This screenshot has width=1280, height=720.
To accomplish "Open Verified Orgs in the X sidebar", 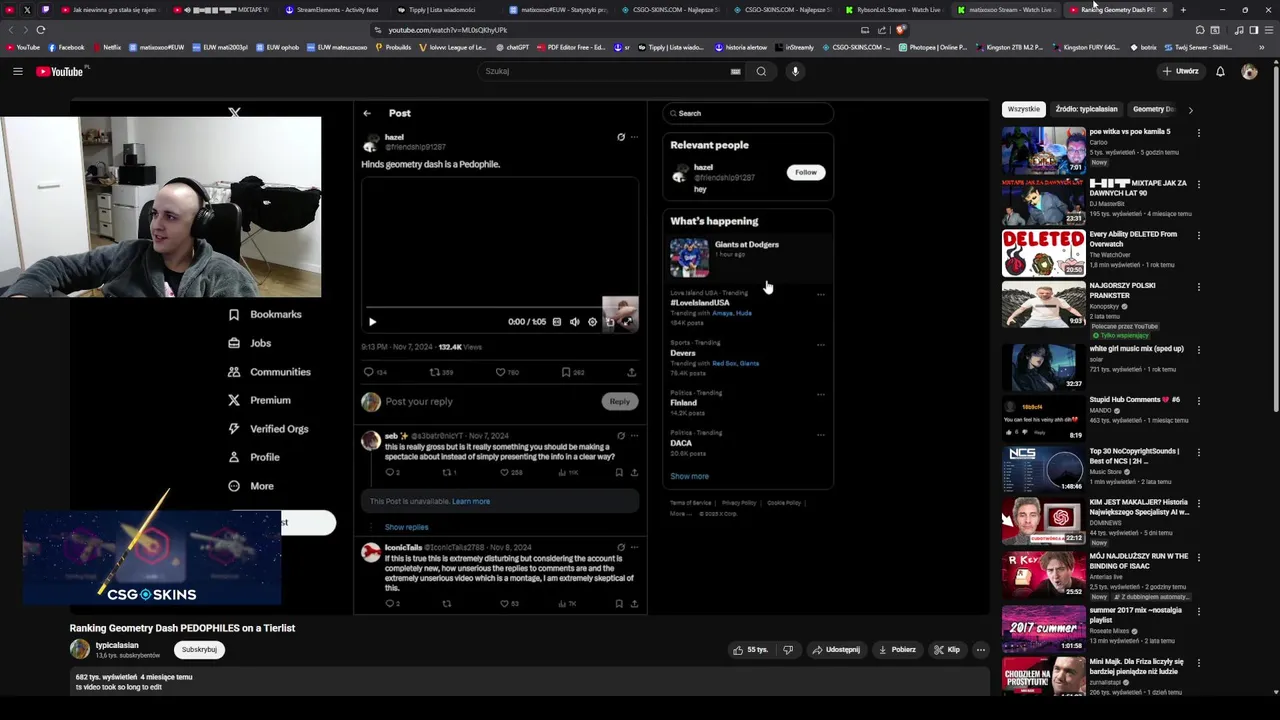I will coord(268,429).
